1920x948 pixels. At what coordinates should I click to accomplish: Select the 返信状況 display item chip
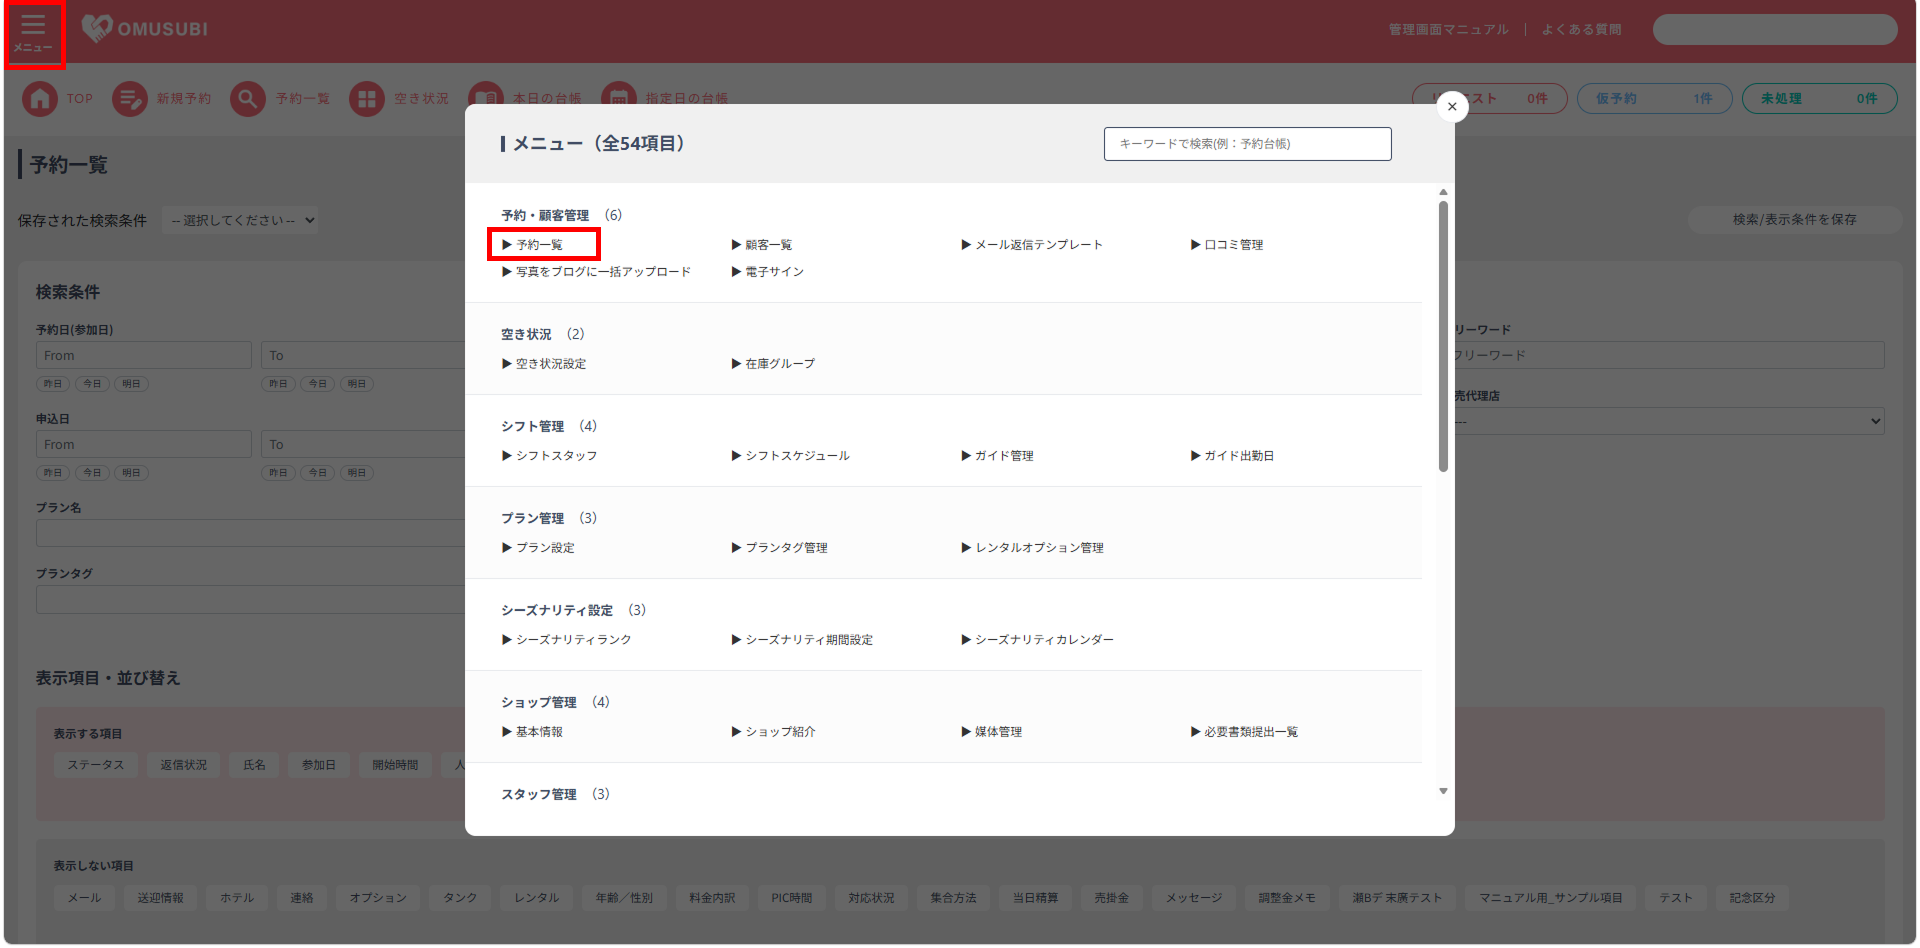[184, 765]
